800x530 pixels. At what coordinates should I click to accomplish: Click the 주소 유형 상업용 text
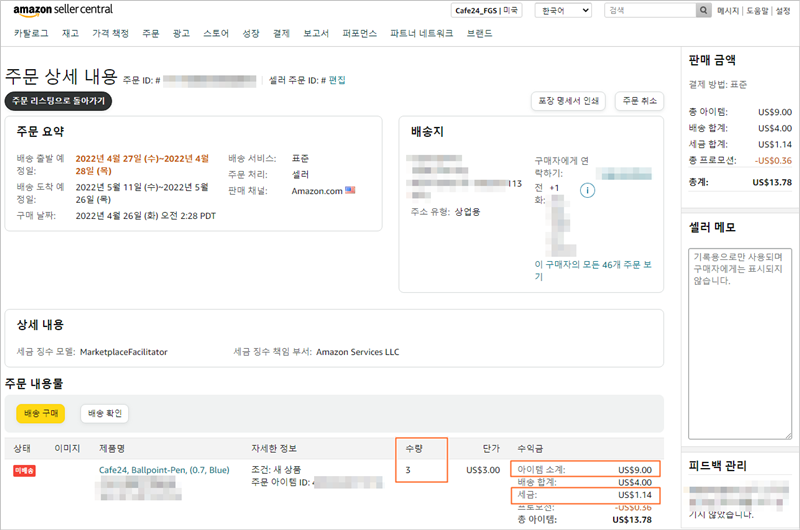pyautogui.click(x=445, y=212)
